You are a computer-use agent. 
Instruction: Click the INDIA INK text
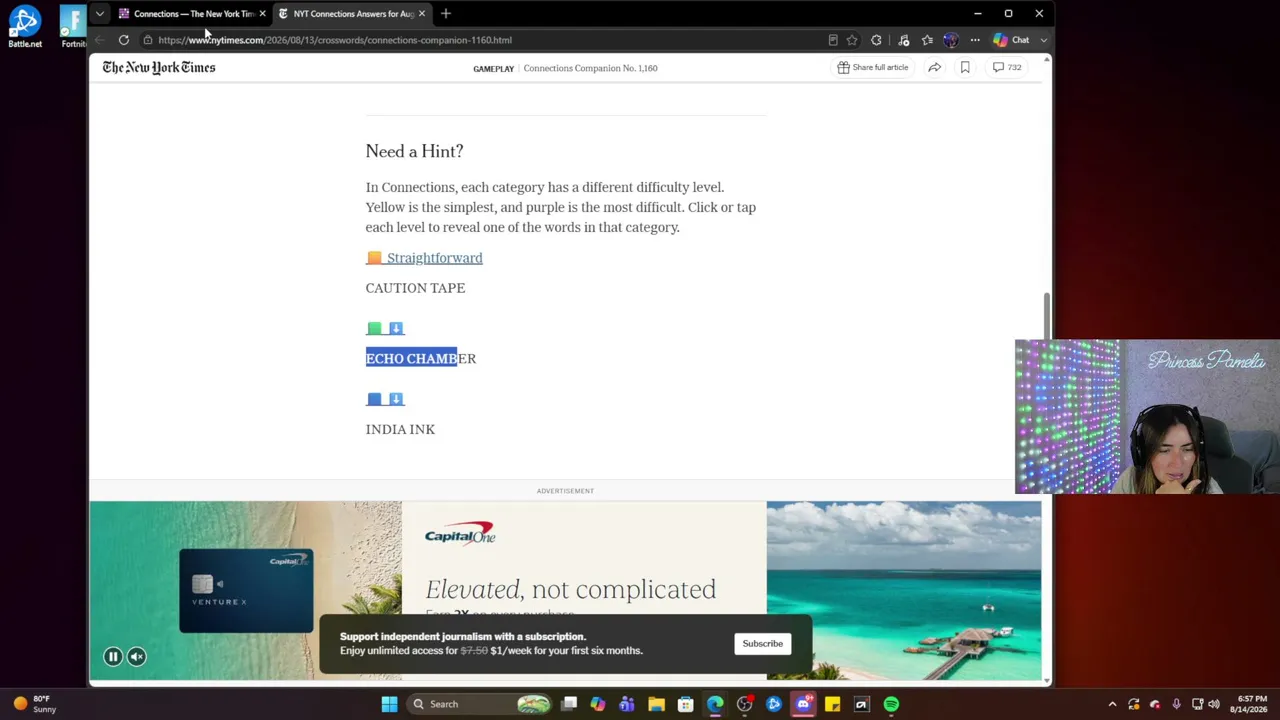click(400, 429)
